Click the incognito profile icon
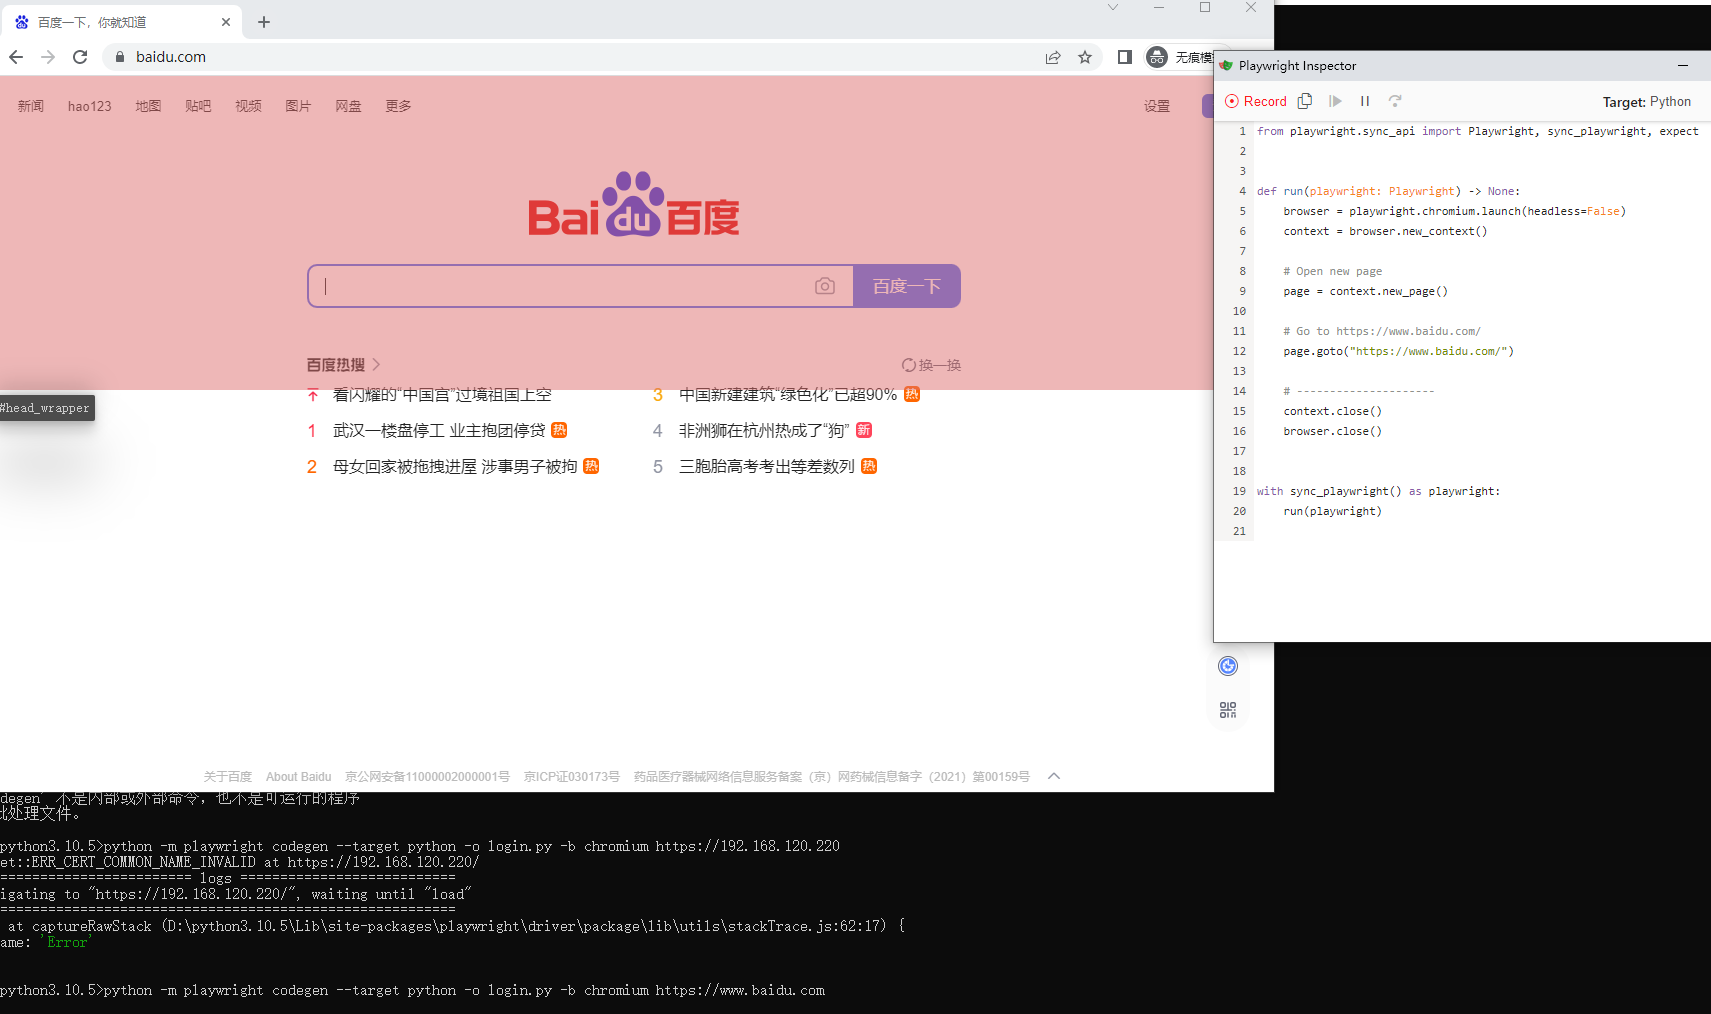Screen dimensions: 1711x1014 pos(1157,57)
